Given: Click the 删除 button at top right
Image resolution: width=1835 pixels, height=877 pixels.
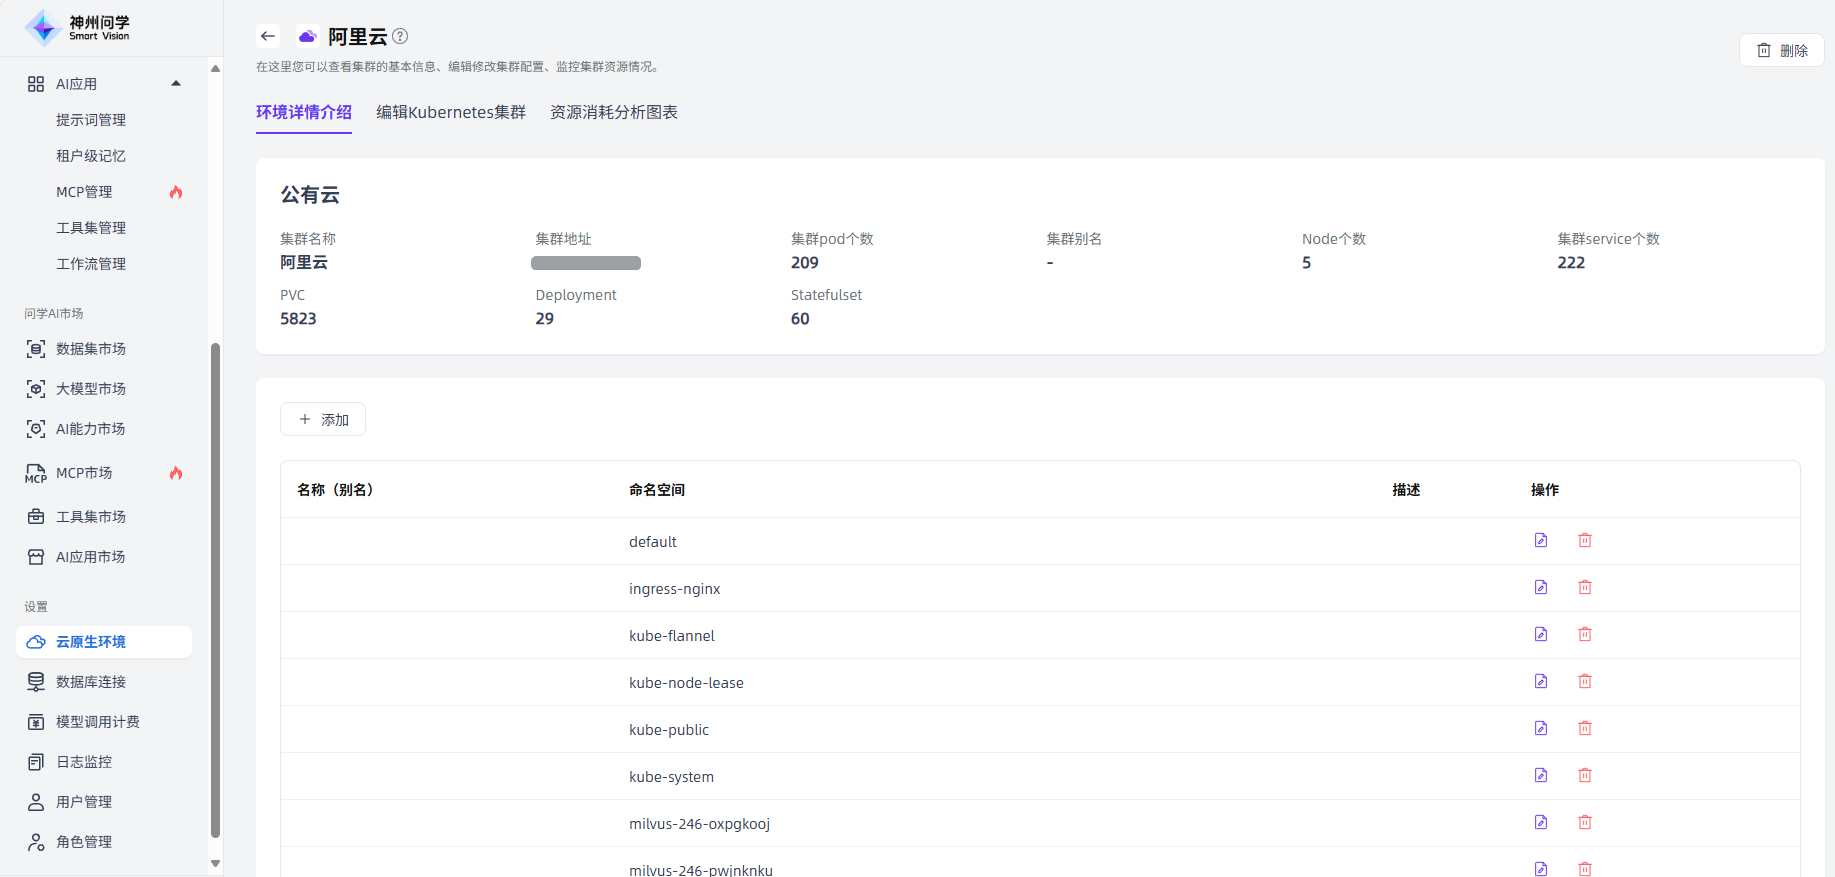Looking at the screenshot, I should (x=1782, y=50).
